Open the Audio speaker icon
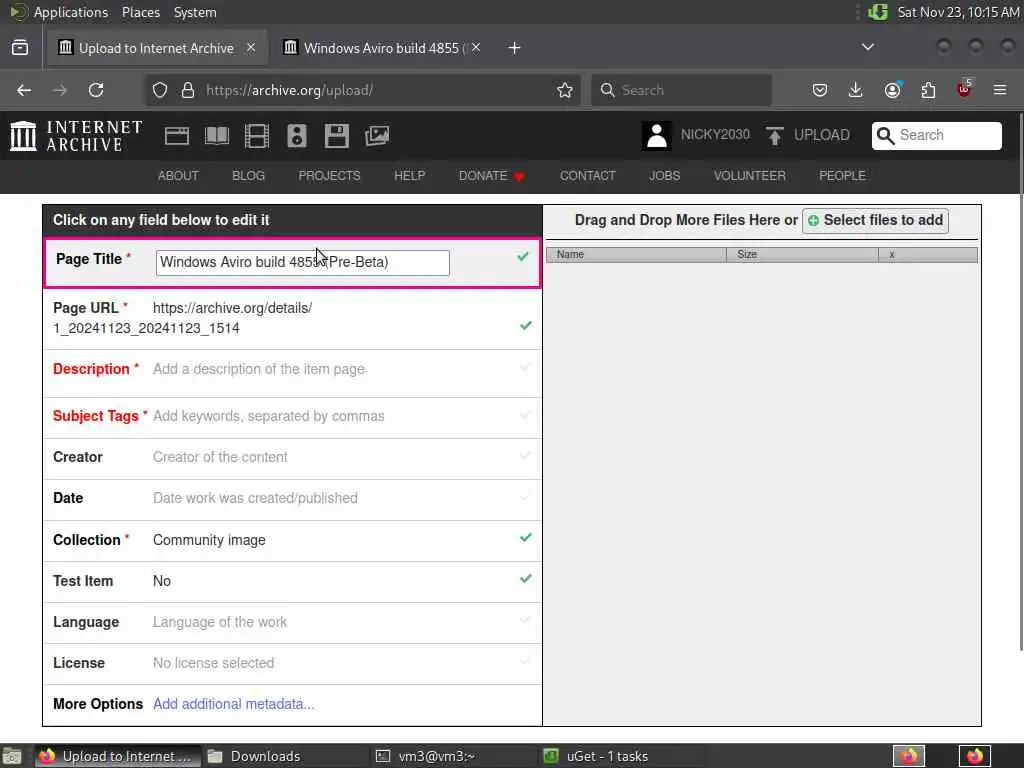This screenshot has height=768, width=1024. point(296,136)
